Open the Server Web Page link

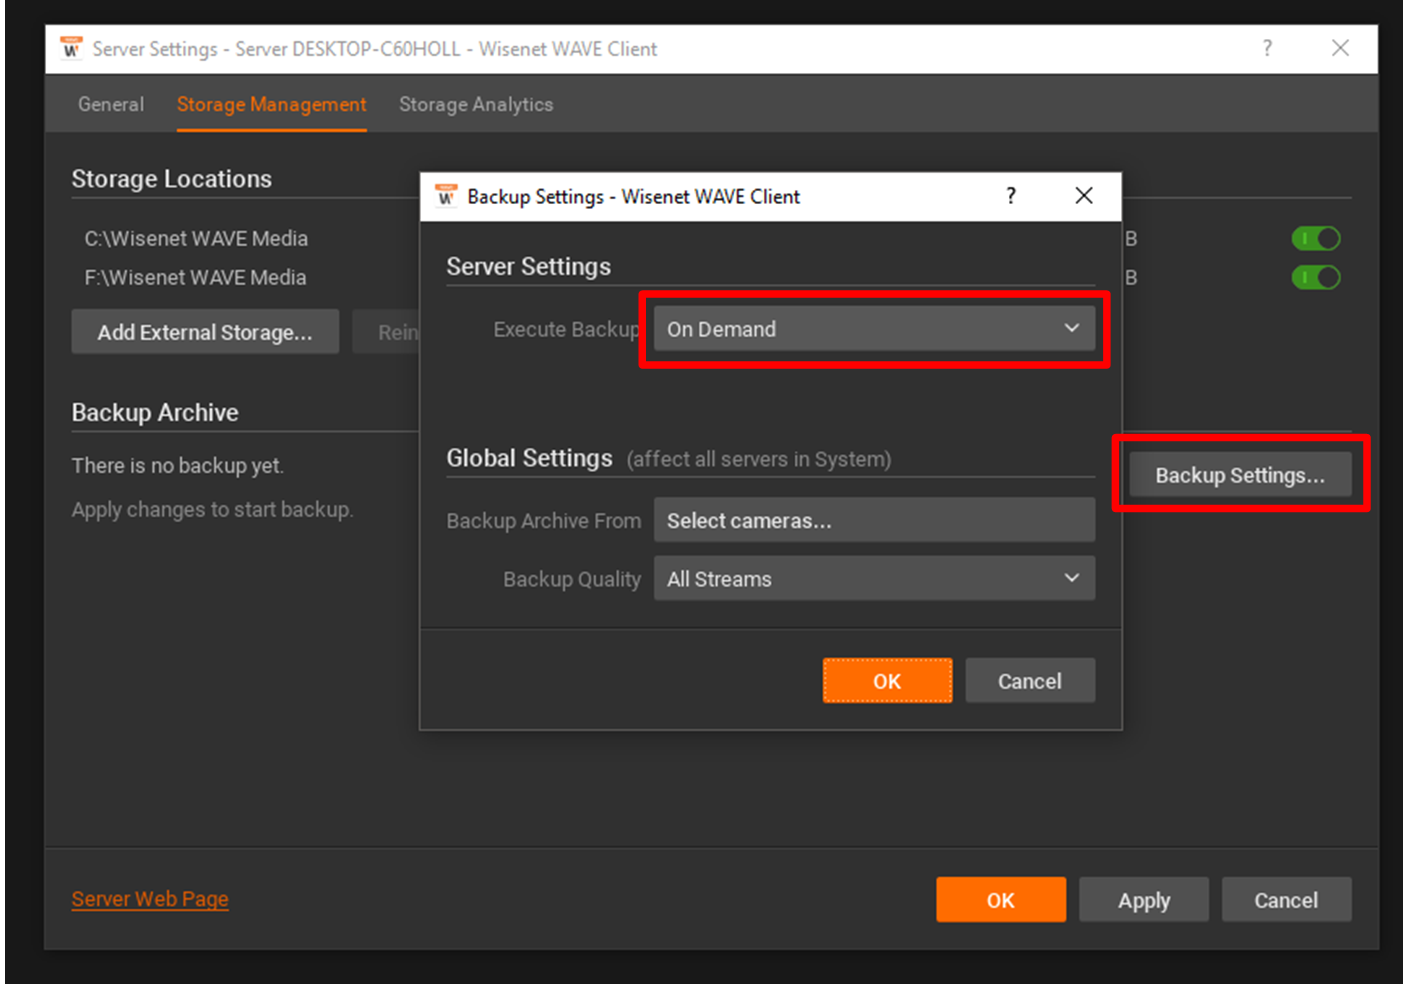click(150, 899)
